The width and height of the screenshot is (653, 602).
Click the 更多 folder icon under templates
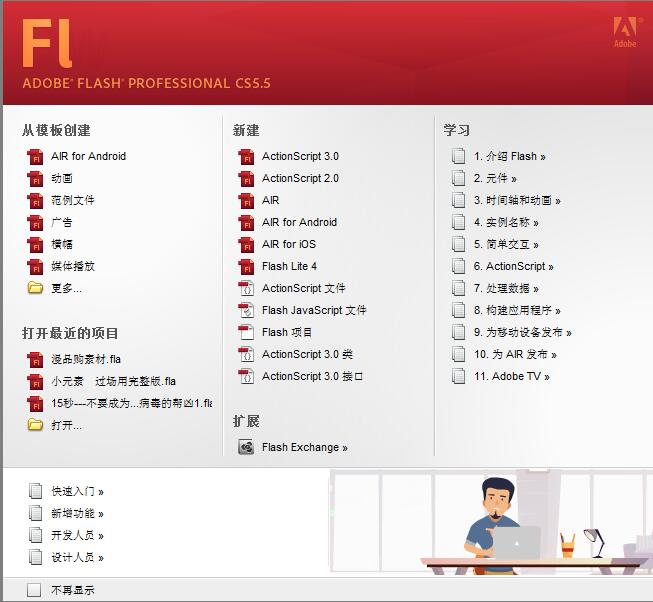(x=35, y=288)
